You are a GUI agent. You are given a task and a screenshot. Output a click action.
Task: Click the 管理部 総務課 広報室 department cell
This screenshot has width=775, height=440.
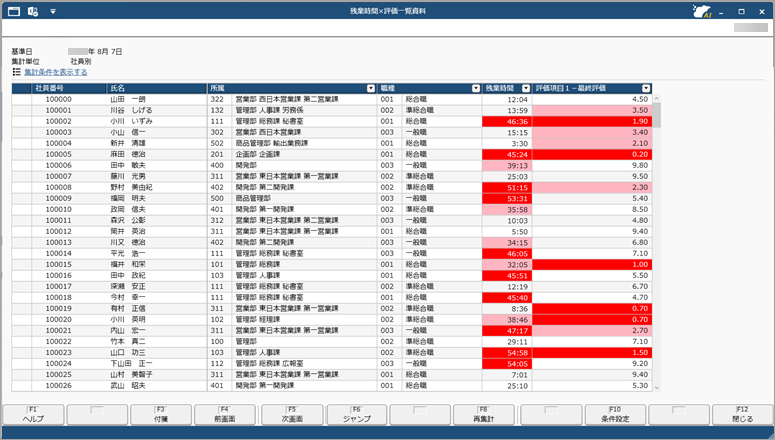pyautogui.click(x=304, y=363)
